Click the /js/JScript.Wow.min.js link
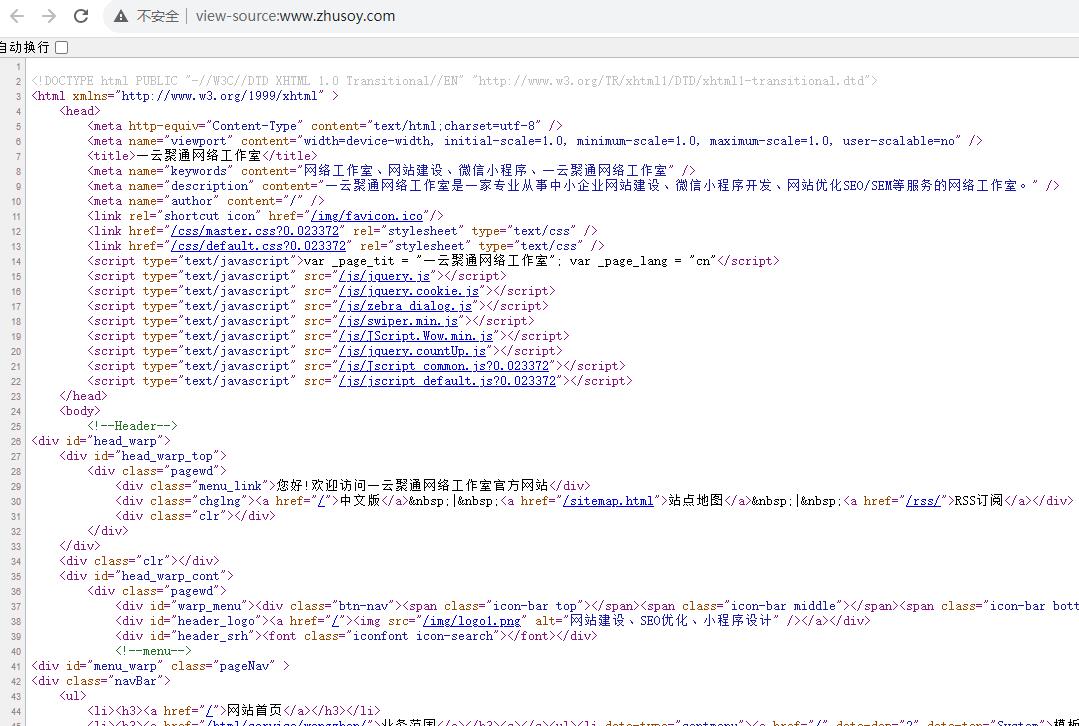The width and height of the screenshot is (1079, 726). tap(416, 337)
